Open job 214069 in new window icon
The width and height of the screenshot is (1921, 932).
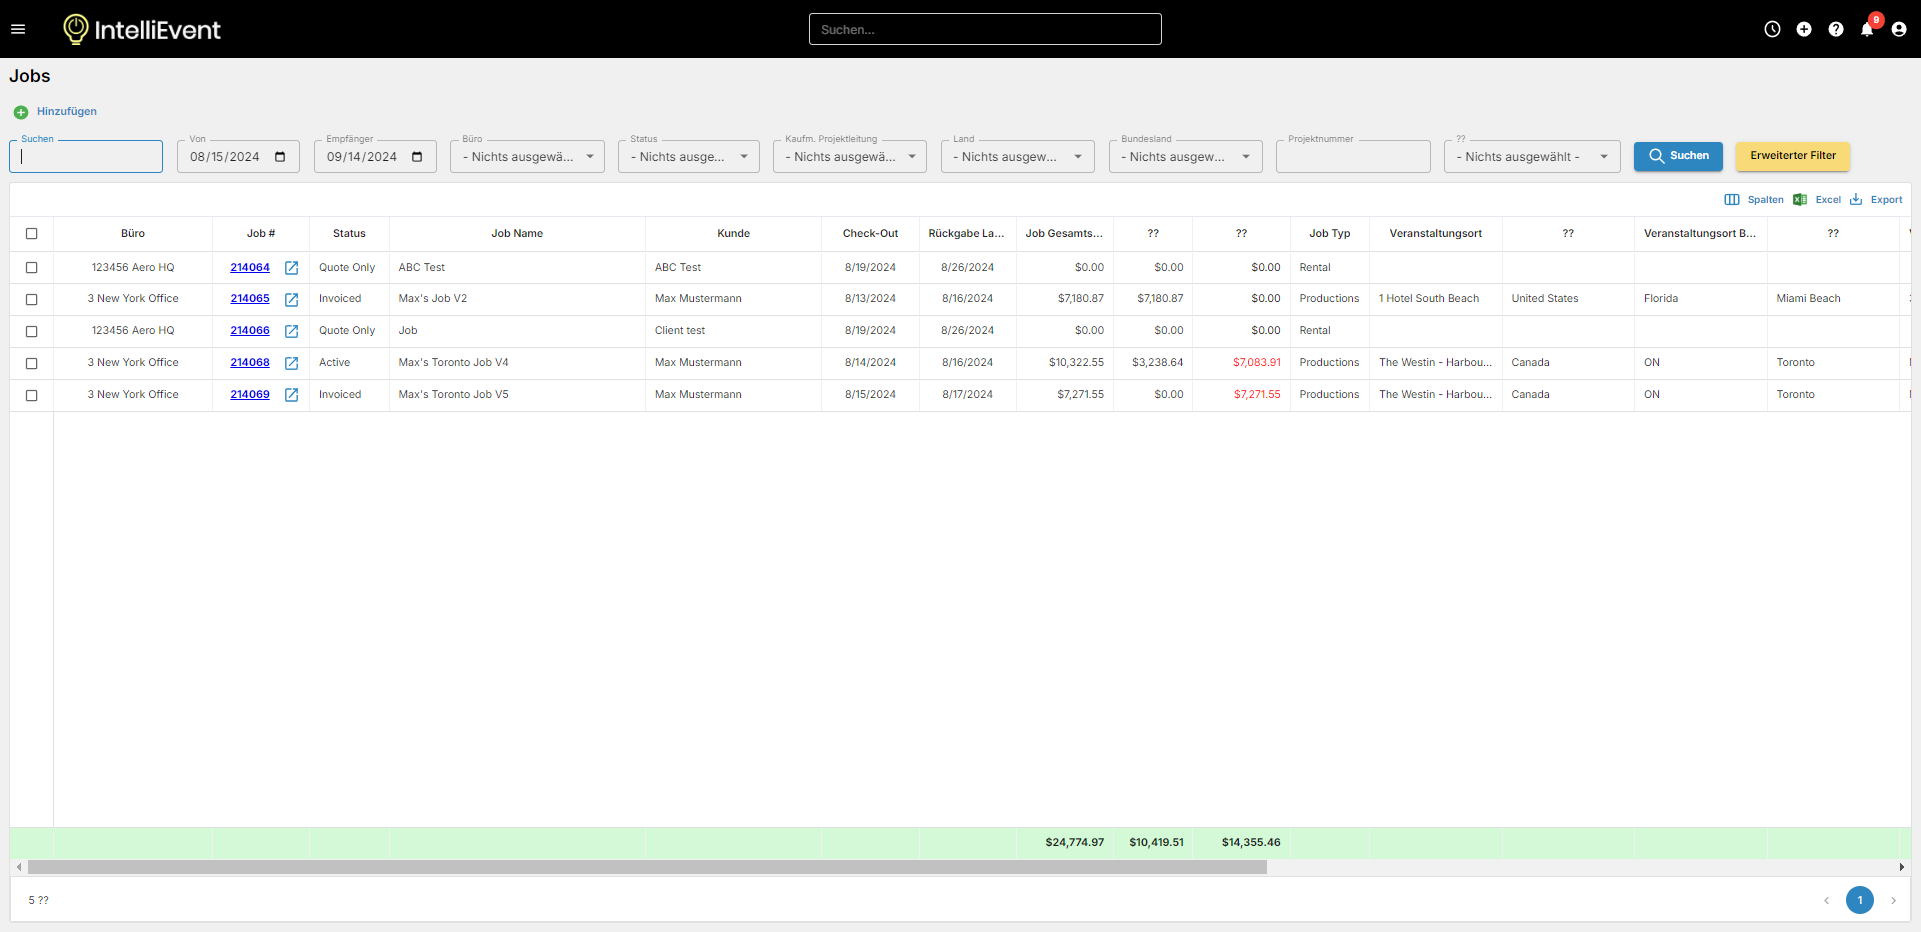click(x=291, y=395)
